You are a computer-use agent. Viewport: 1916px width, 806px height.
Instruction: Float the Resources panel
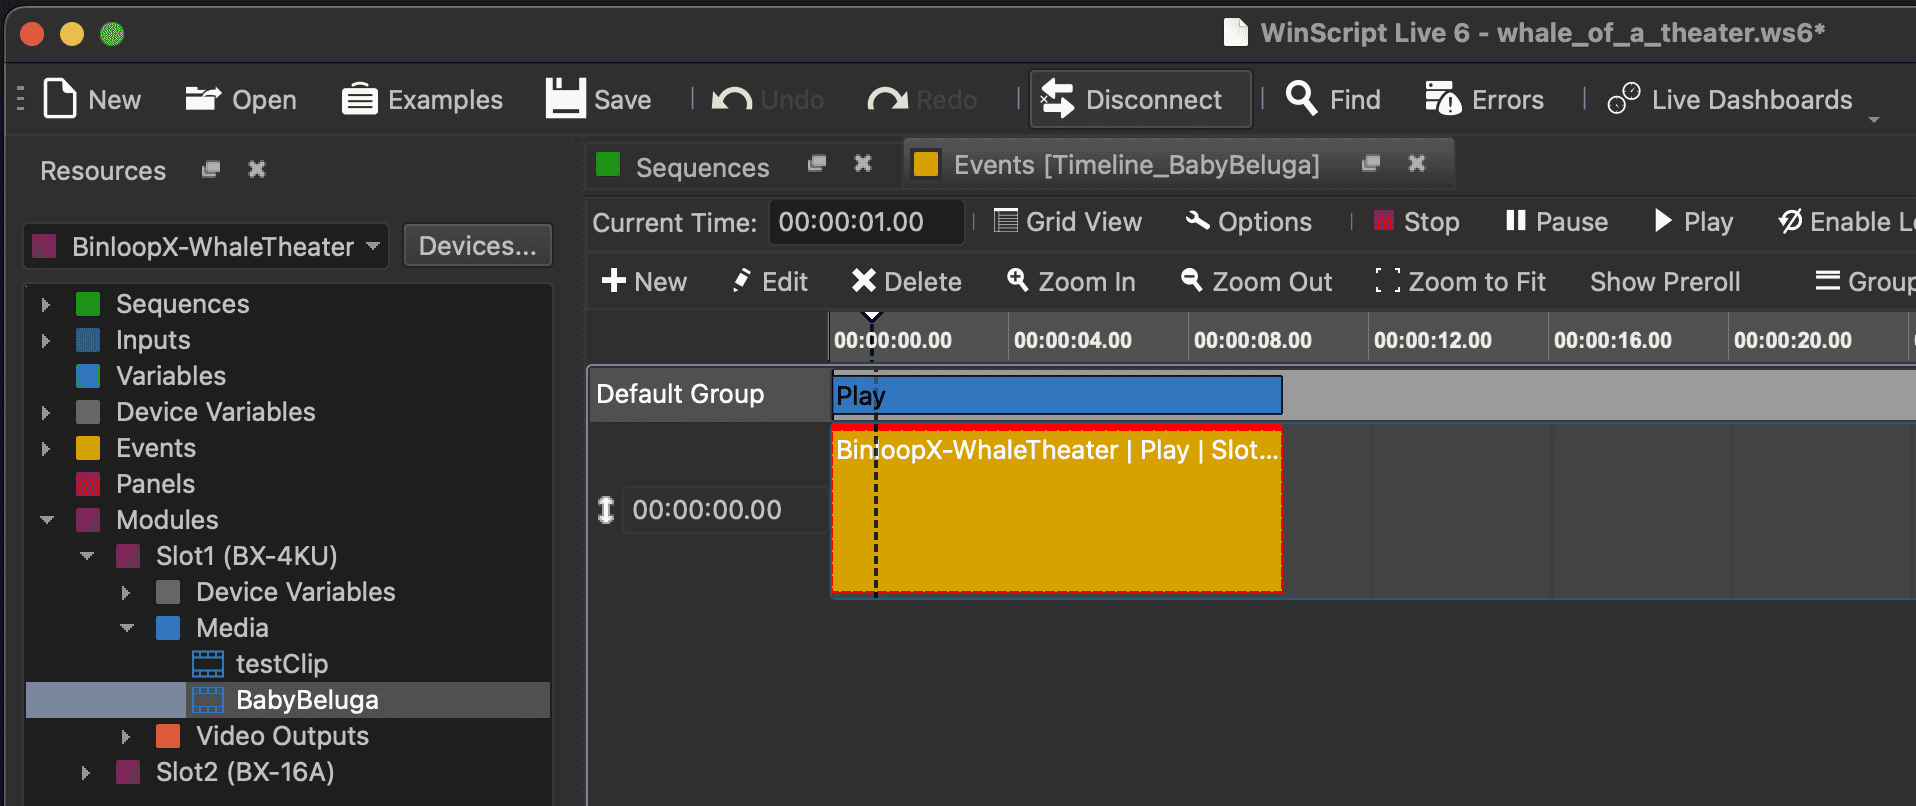[x=210, y=169]
